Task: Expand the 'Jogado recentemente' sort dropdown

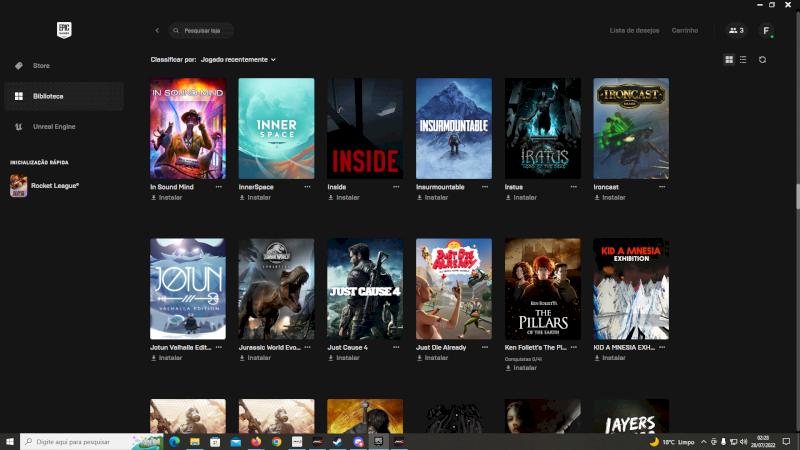Action: (238, 60)
